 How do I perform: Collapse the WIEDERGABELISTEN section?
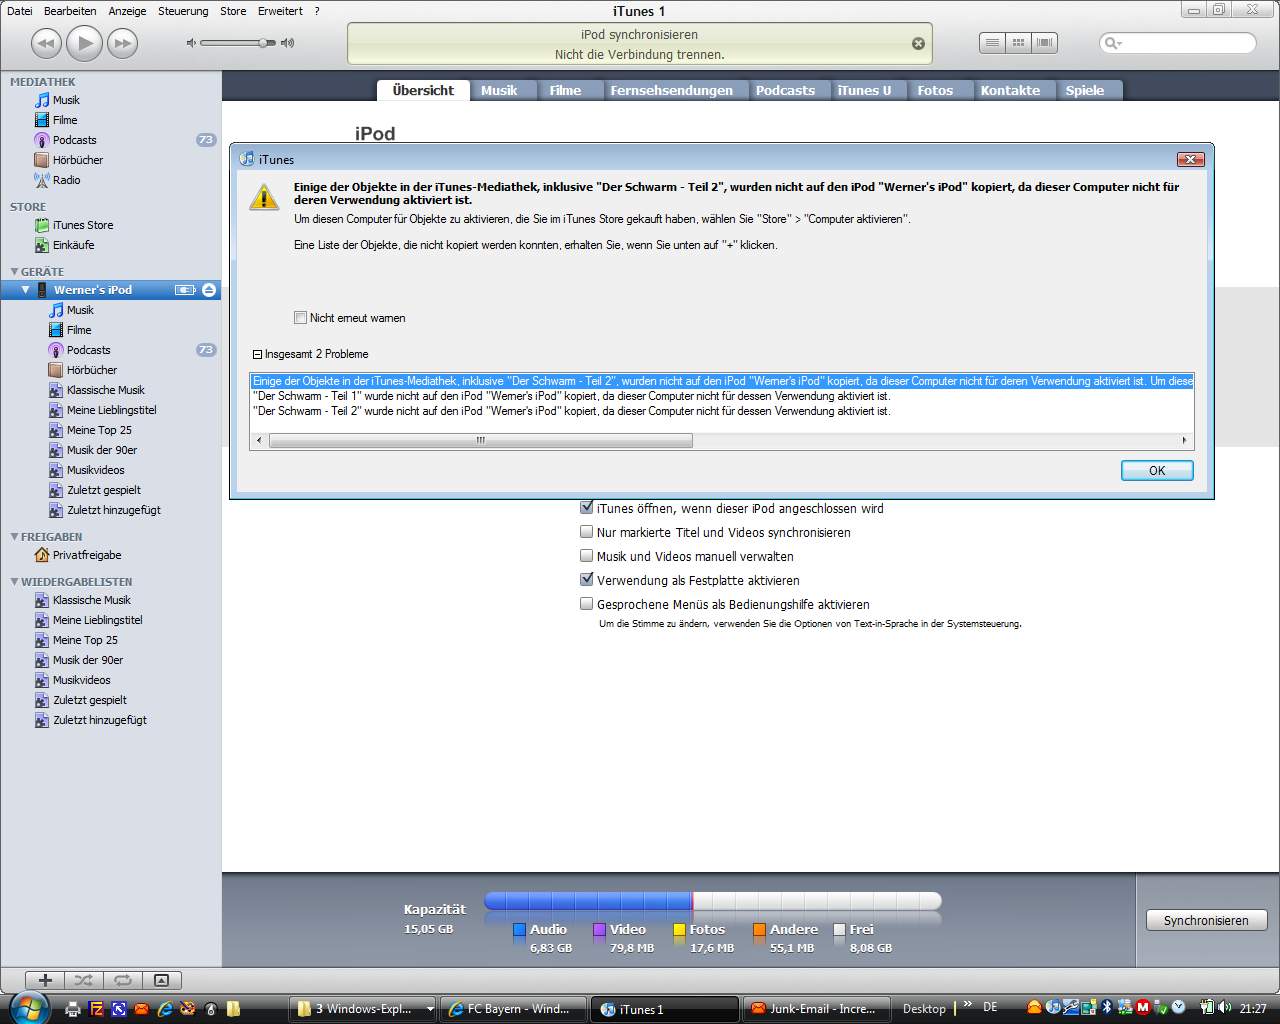(x=14, y=582)
